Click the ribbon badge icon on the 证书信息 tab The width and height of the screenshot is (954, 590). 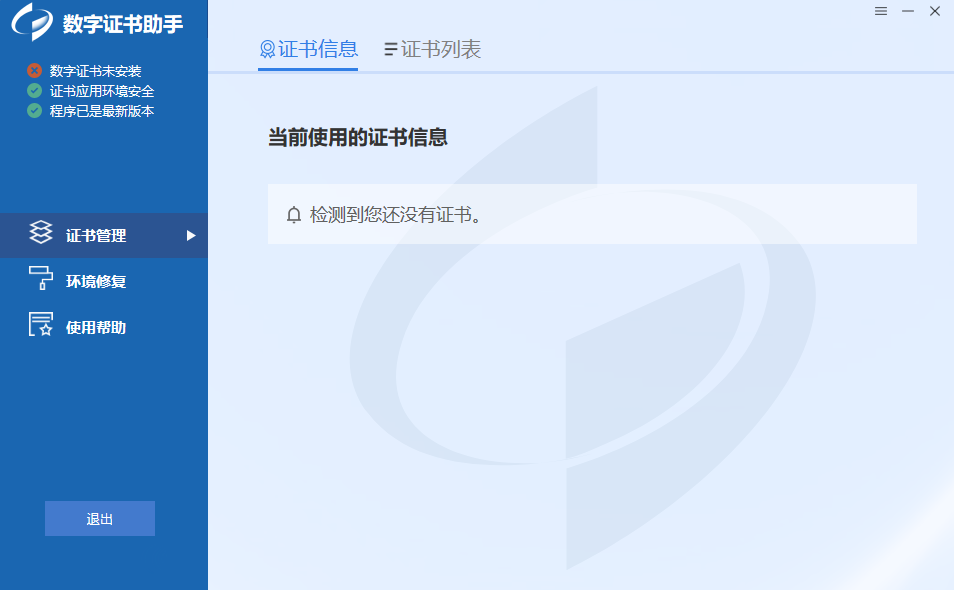[267, 50]
